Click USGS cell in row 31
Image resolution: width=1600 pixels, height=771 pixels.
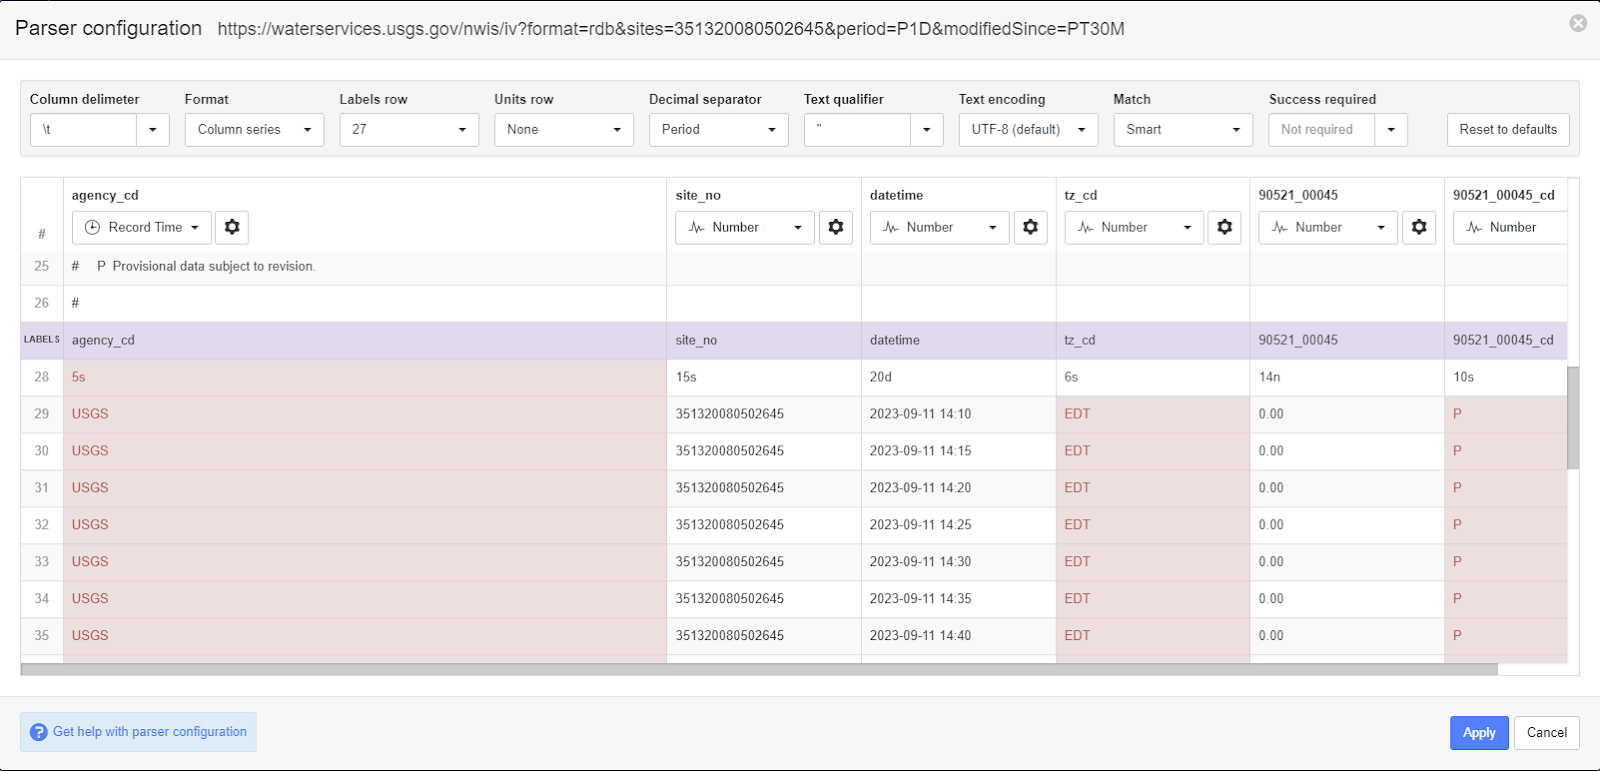point(365,488)
